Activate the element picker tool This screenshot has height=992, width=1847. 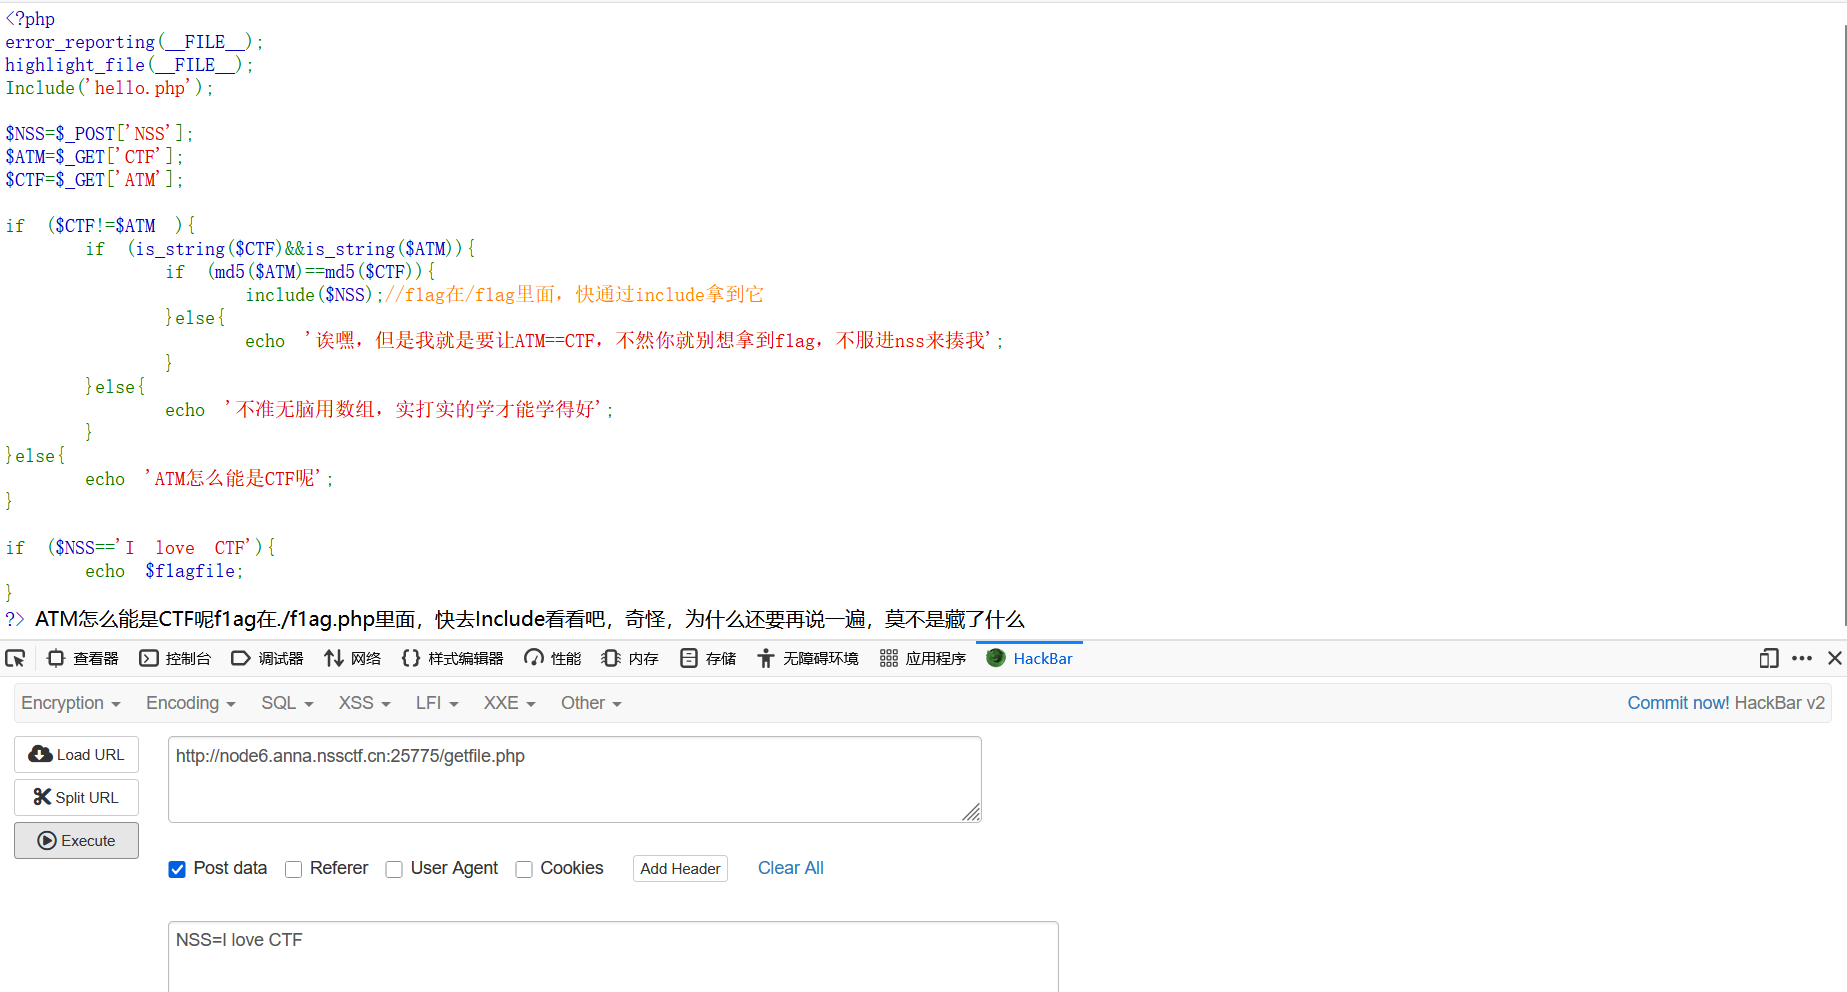15,658
